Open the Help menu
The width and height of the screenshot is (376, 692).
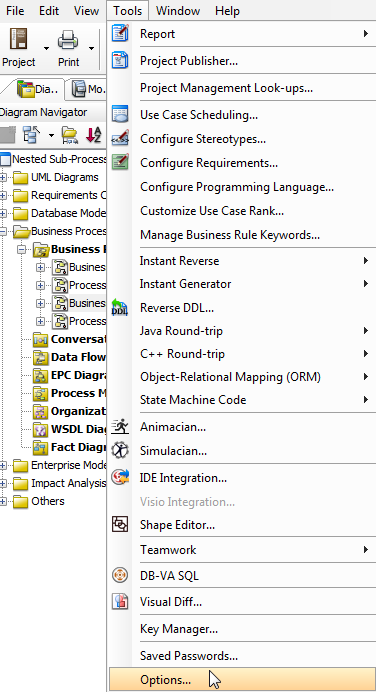227,10
